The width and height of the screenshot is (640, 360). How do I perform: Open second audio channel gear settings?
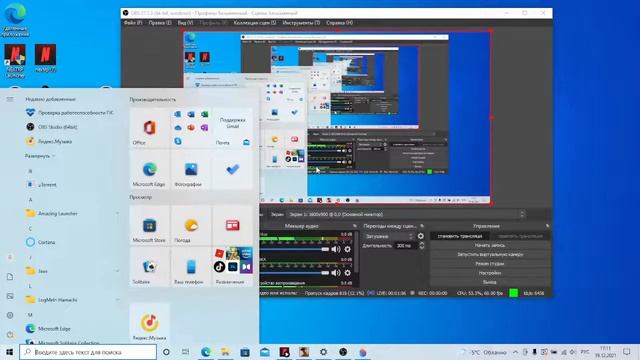click(x=347, y=272)
